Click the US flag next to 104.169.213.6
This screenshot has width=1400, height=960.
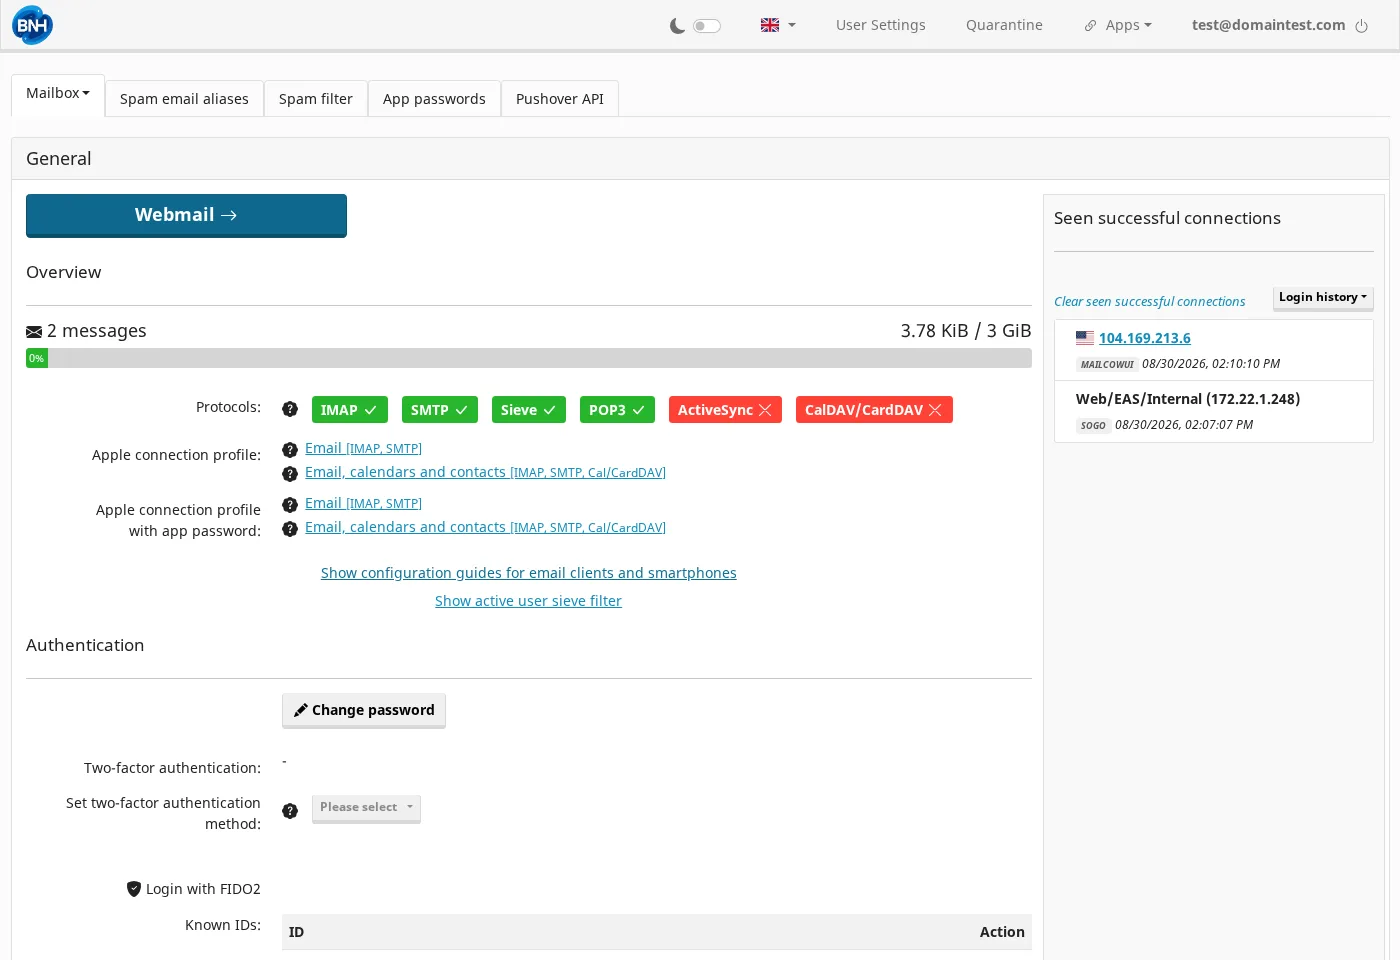coord(1085,338)
